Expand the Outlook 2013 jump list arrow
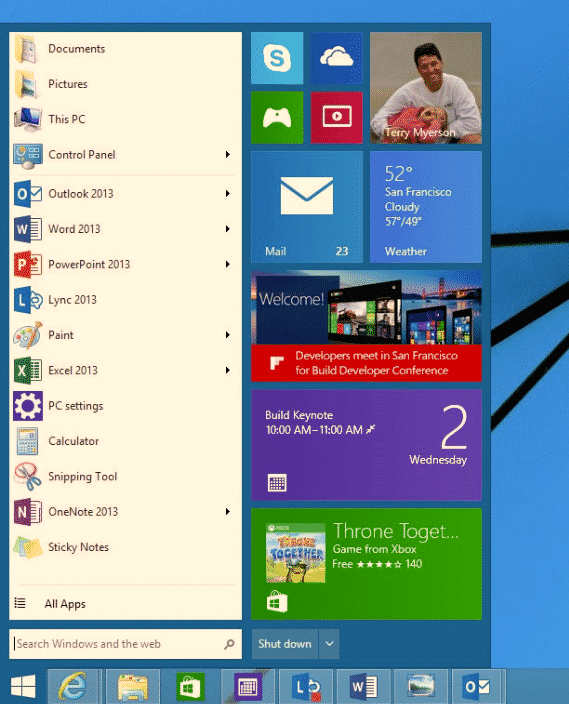The width and height of the screenshot is (569, 704). pyautogui.click(x=228, y=194)
